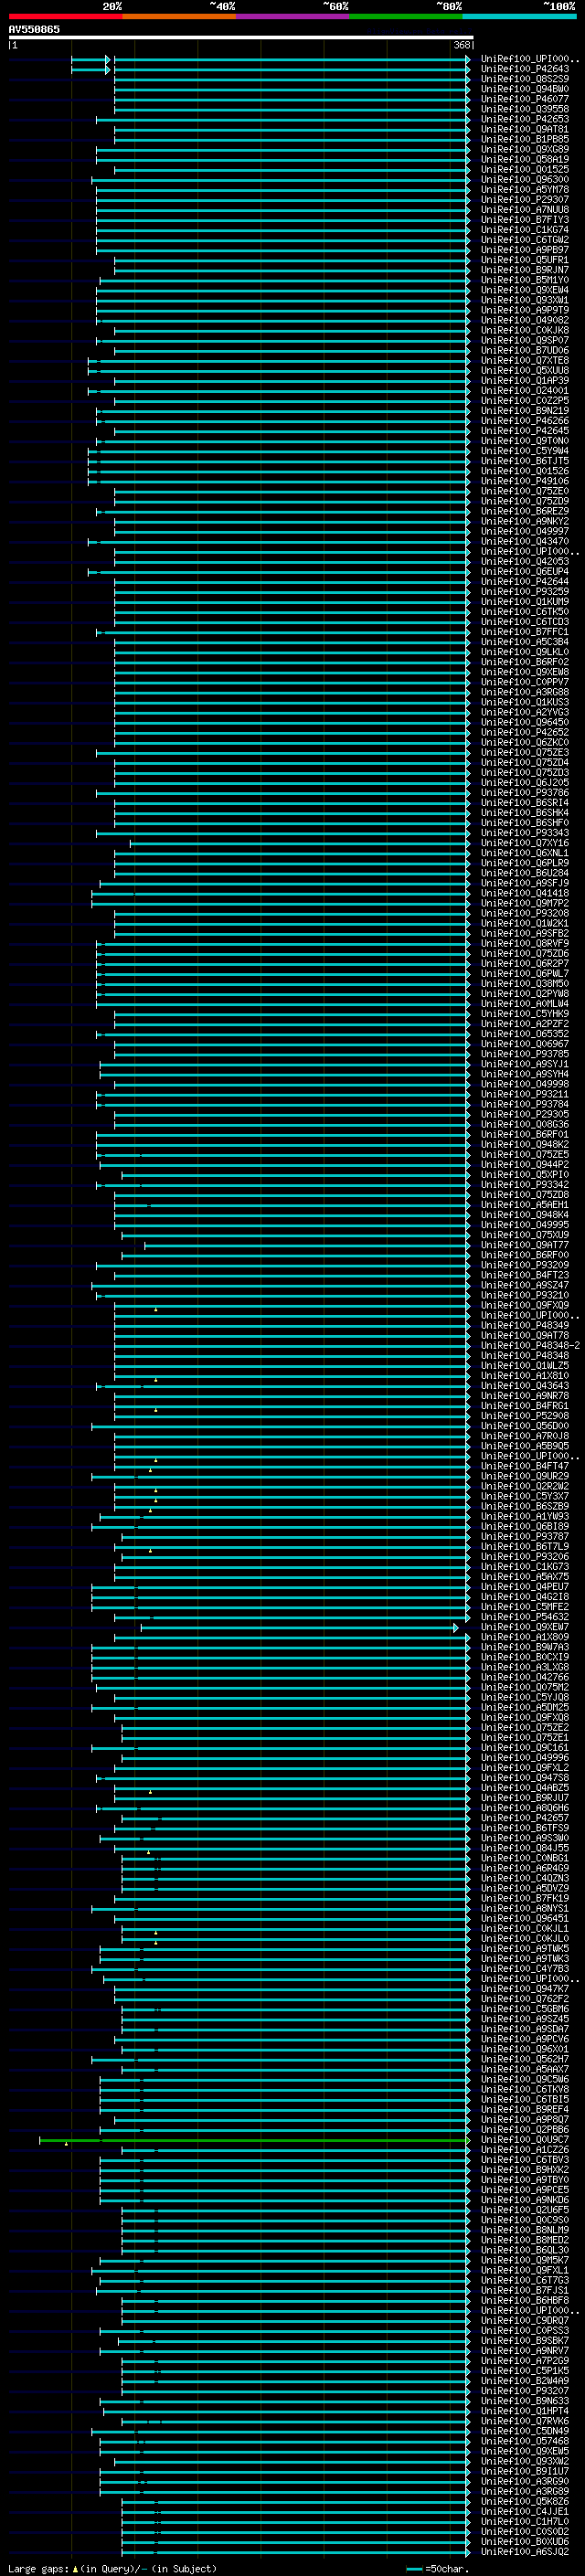Click the UniRef100_O65352 hit name
Screen dimensions: 585x2576
pos(525,1034)
